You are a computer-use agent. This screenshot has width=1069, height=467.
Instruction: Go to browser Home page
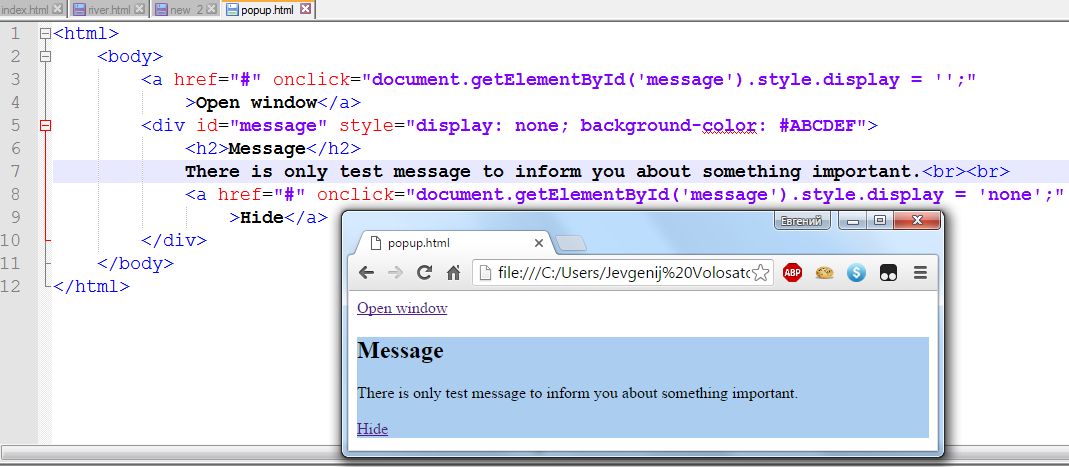point(453,273)
